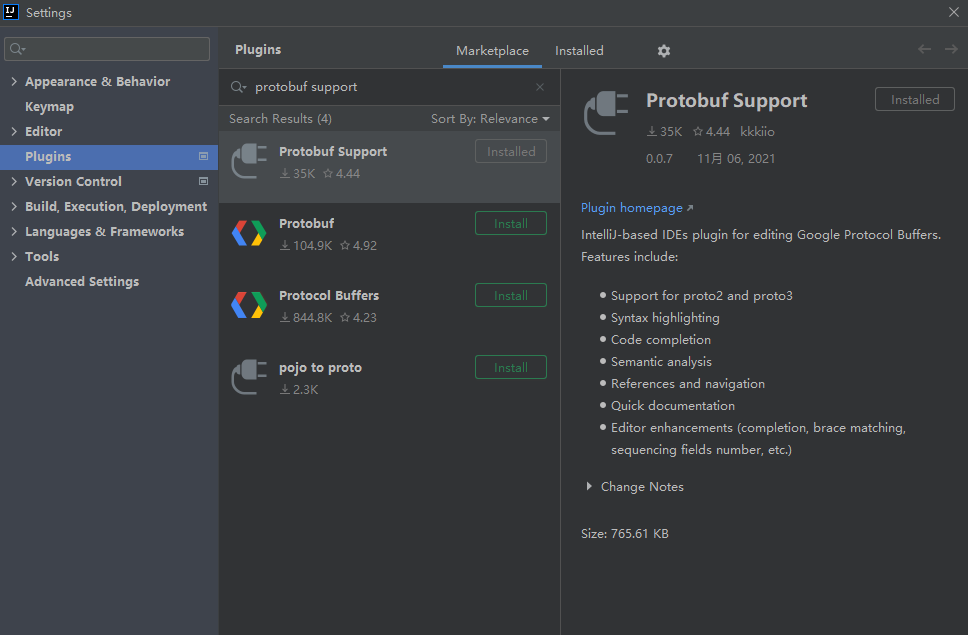Expand Languages & Frameworks node
The image size is (968, 635).
(14, 231)
